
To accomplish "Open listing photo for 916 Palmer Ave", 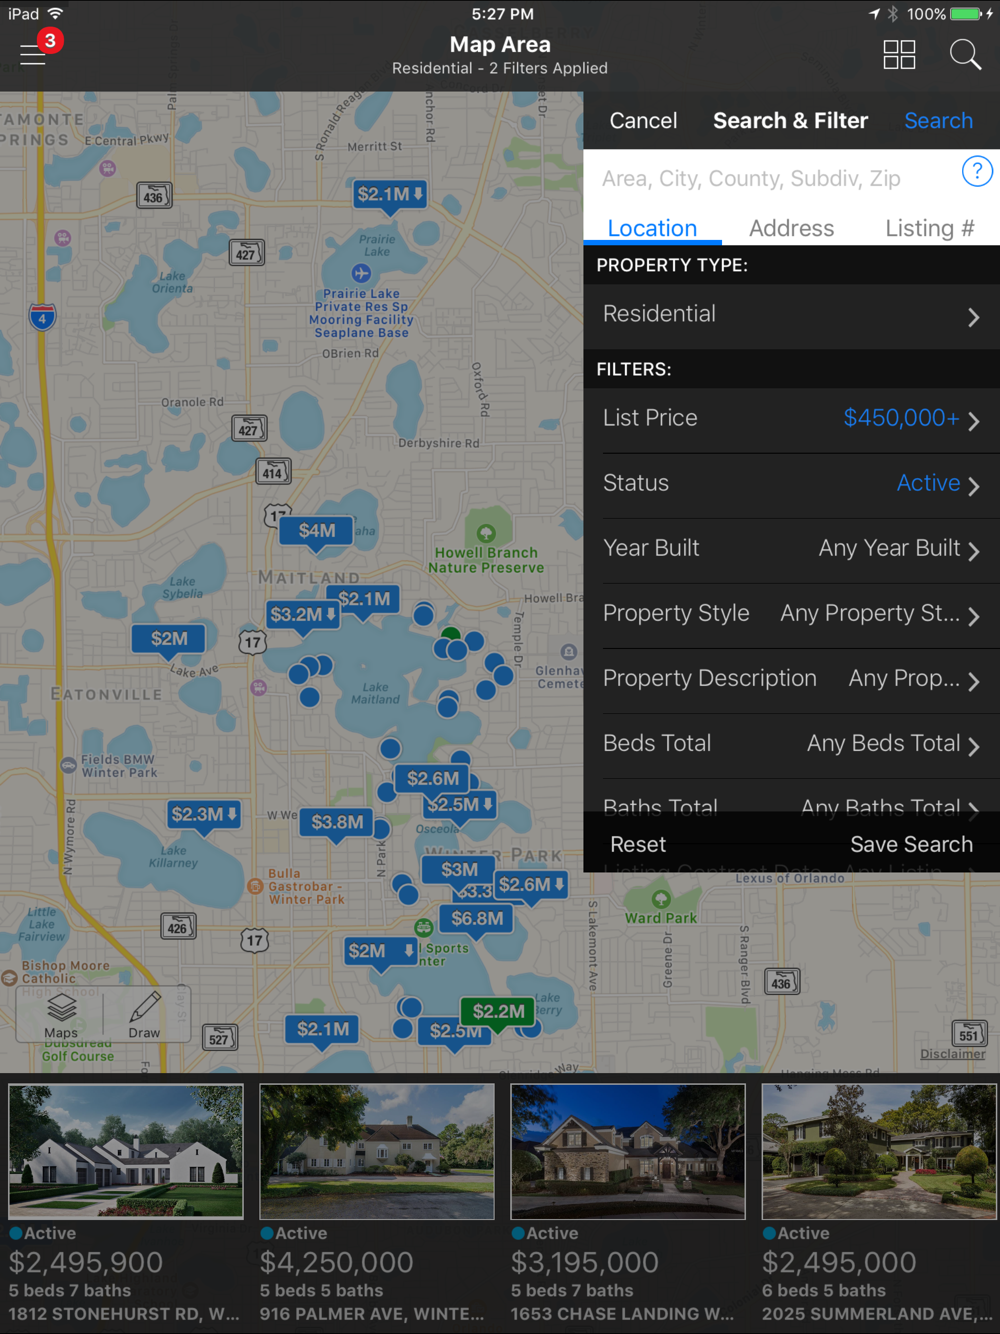I will 377,1152.
